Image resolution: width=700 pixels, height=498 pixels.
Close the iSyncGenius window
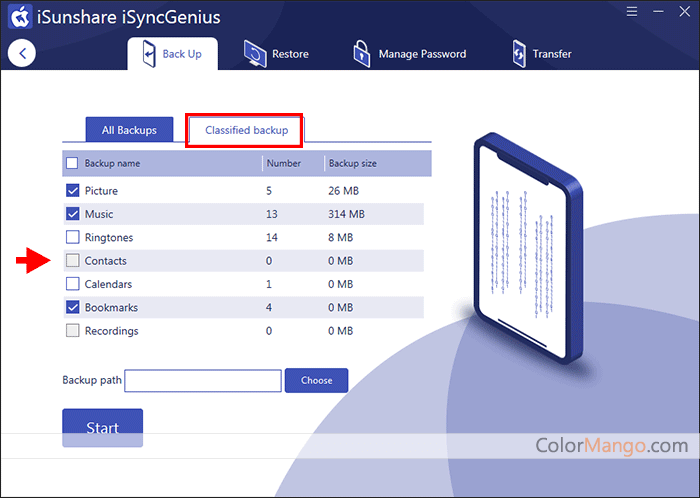(681, 15)
